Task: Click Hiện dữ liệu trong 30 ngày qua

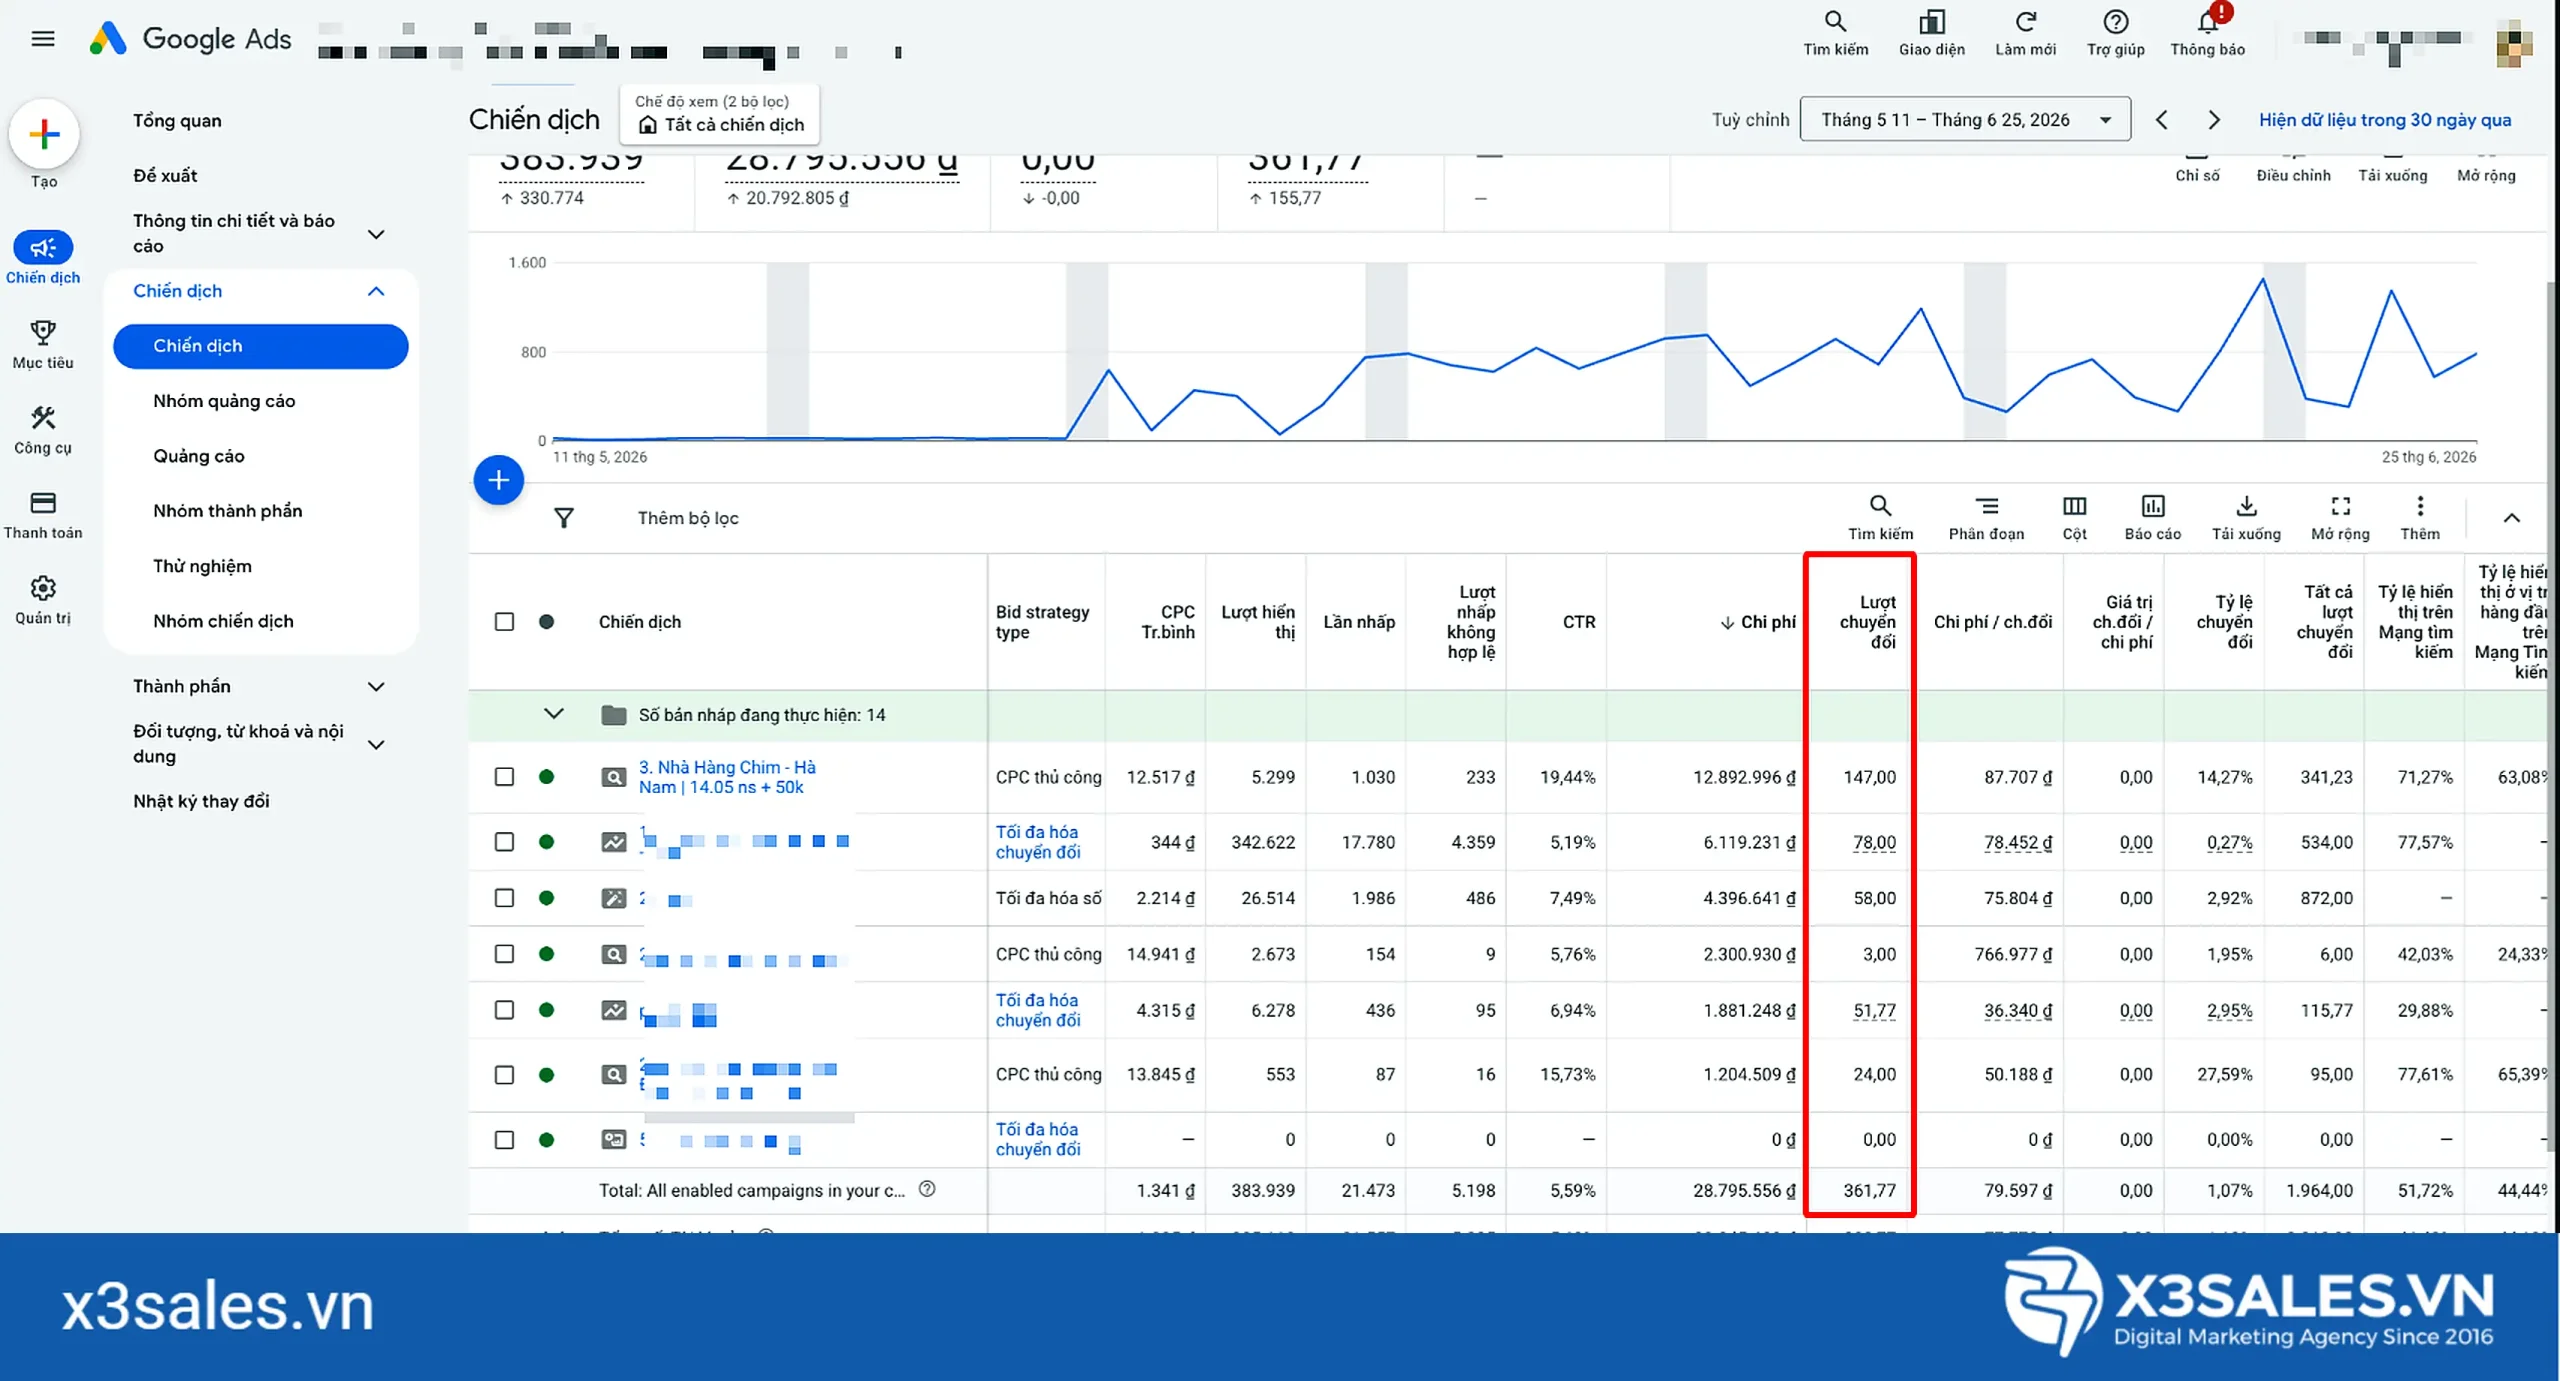Action: point(2384,120)
